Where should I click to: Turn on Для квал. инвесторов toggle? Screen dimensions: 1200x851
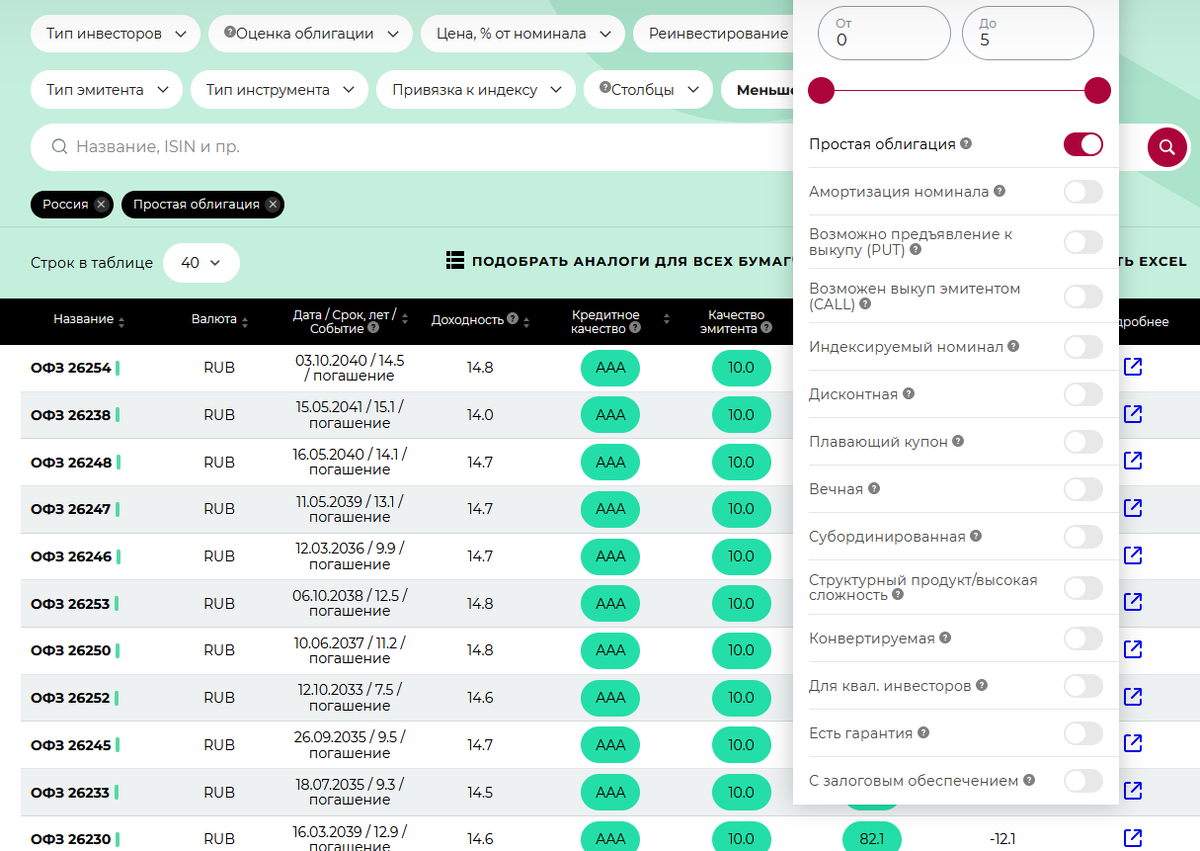[1083, 687]
